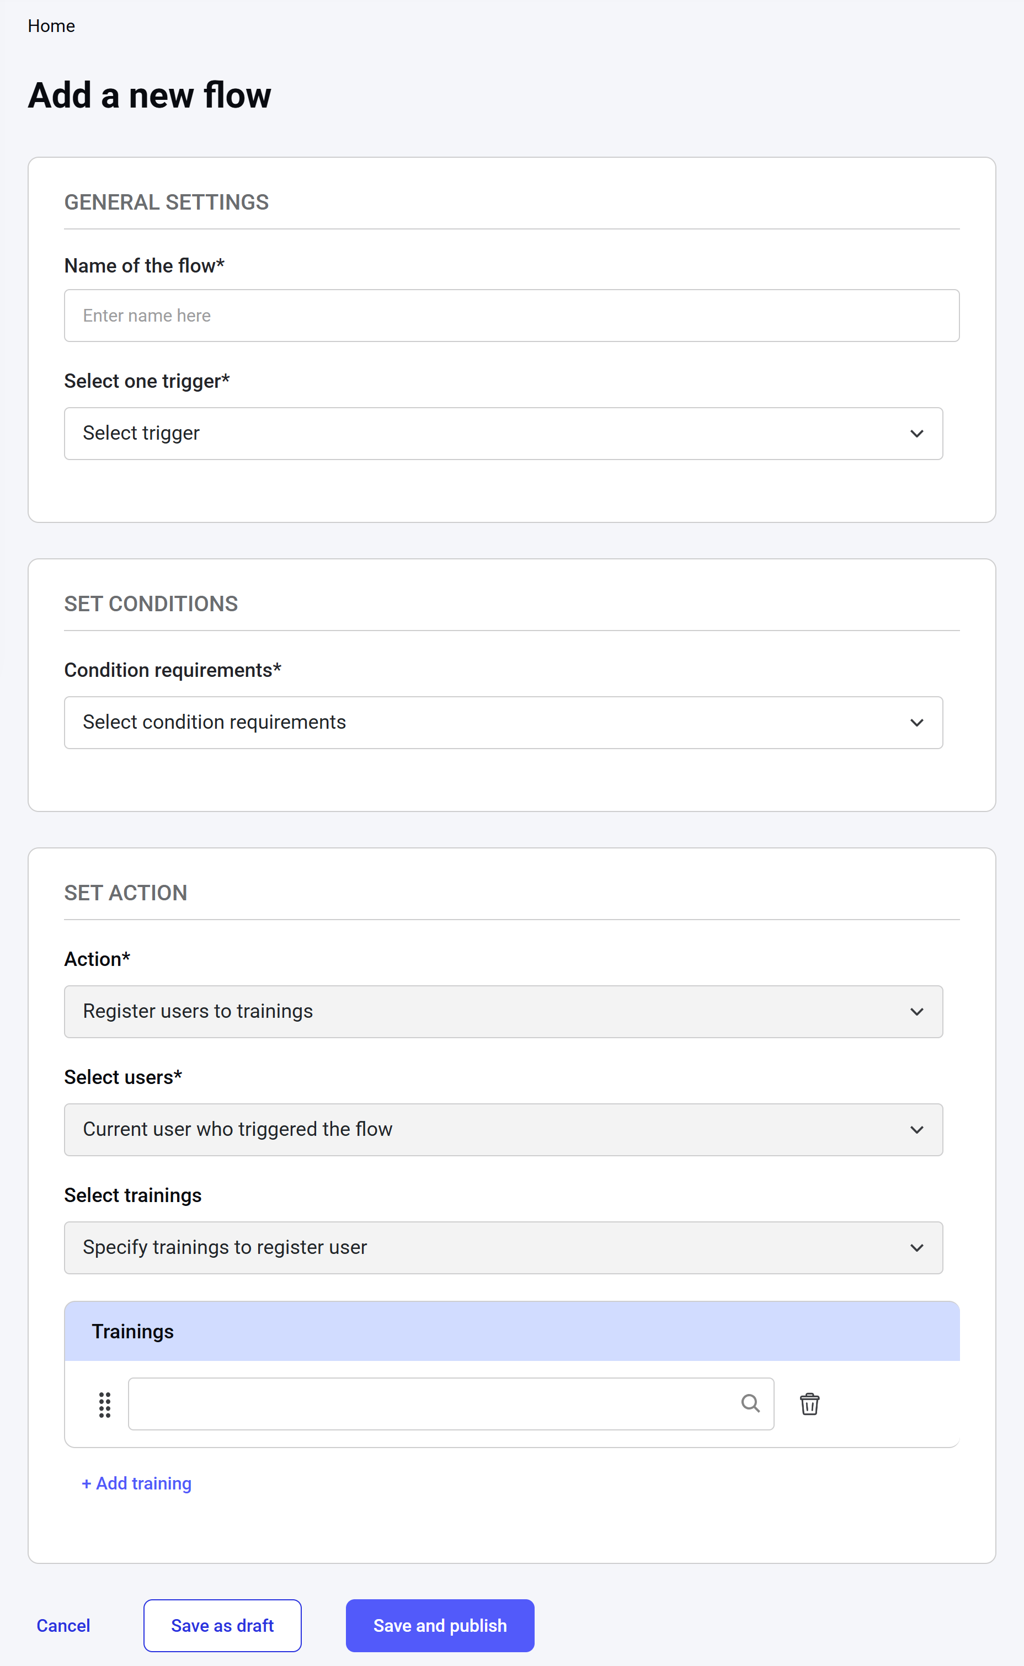Click the drag handle dots icon

tap(105, 1405)
